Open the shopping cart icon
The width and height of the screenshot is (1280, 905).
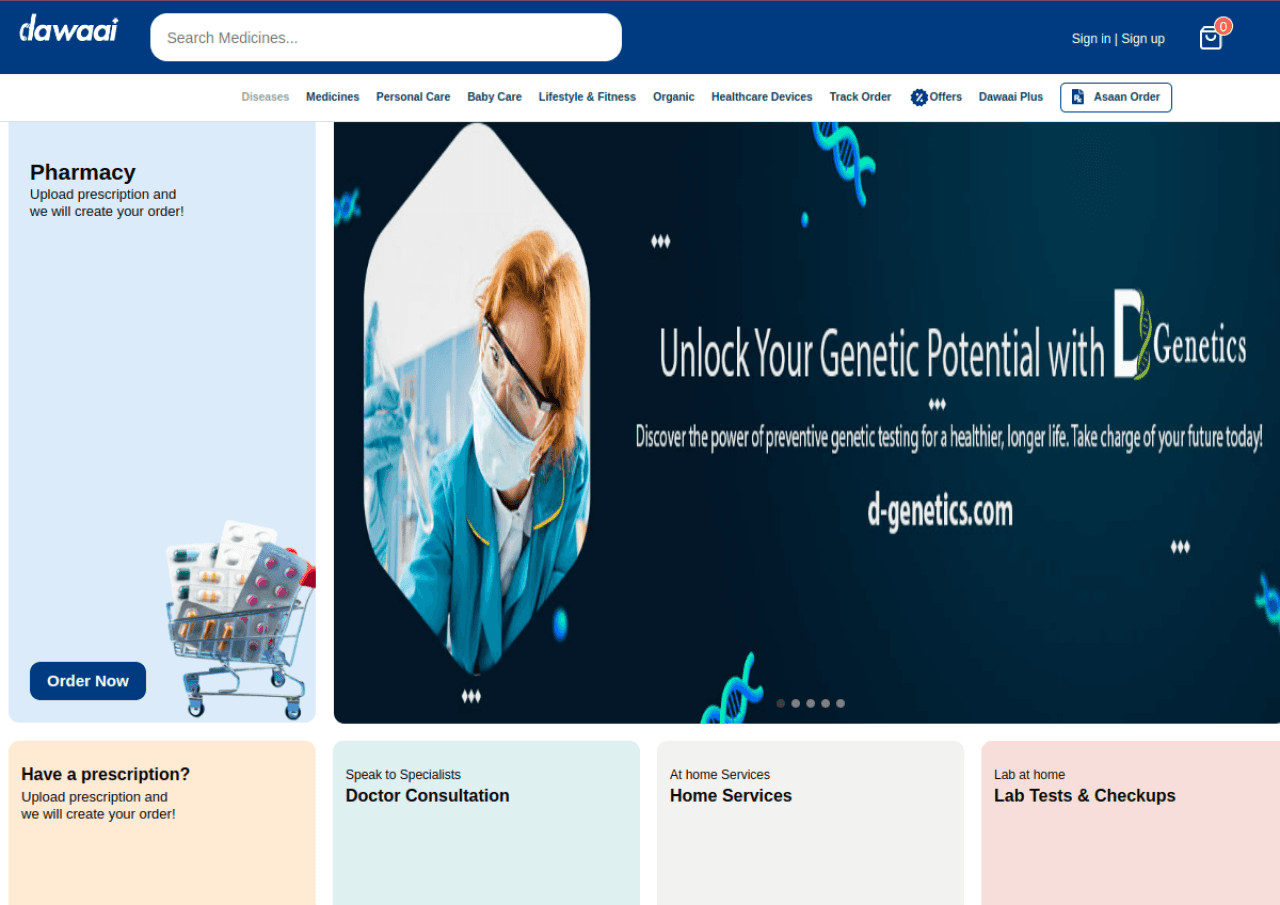point(1210,38)
